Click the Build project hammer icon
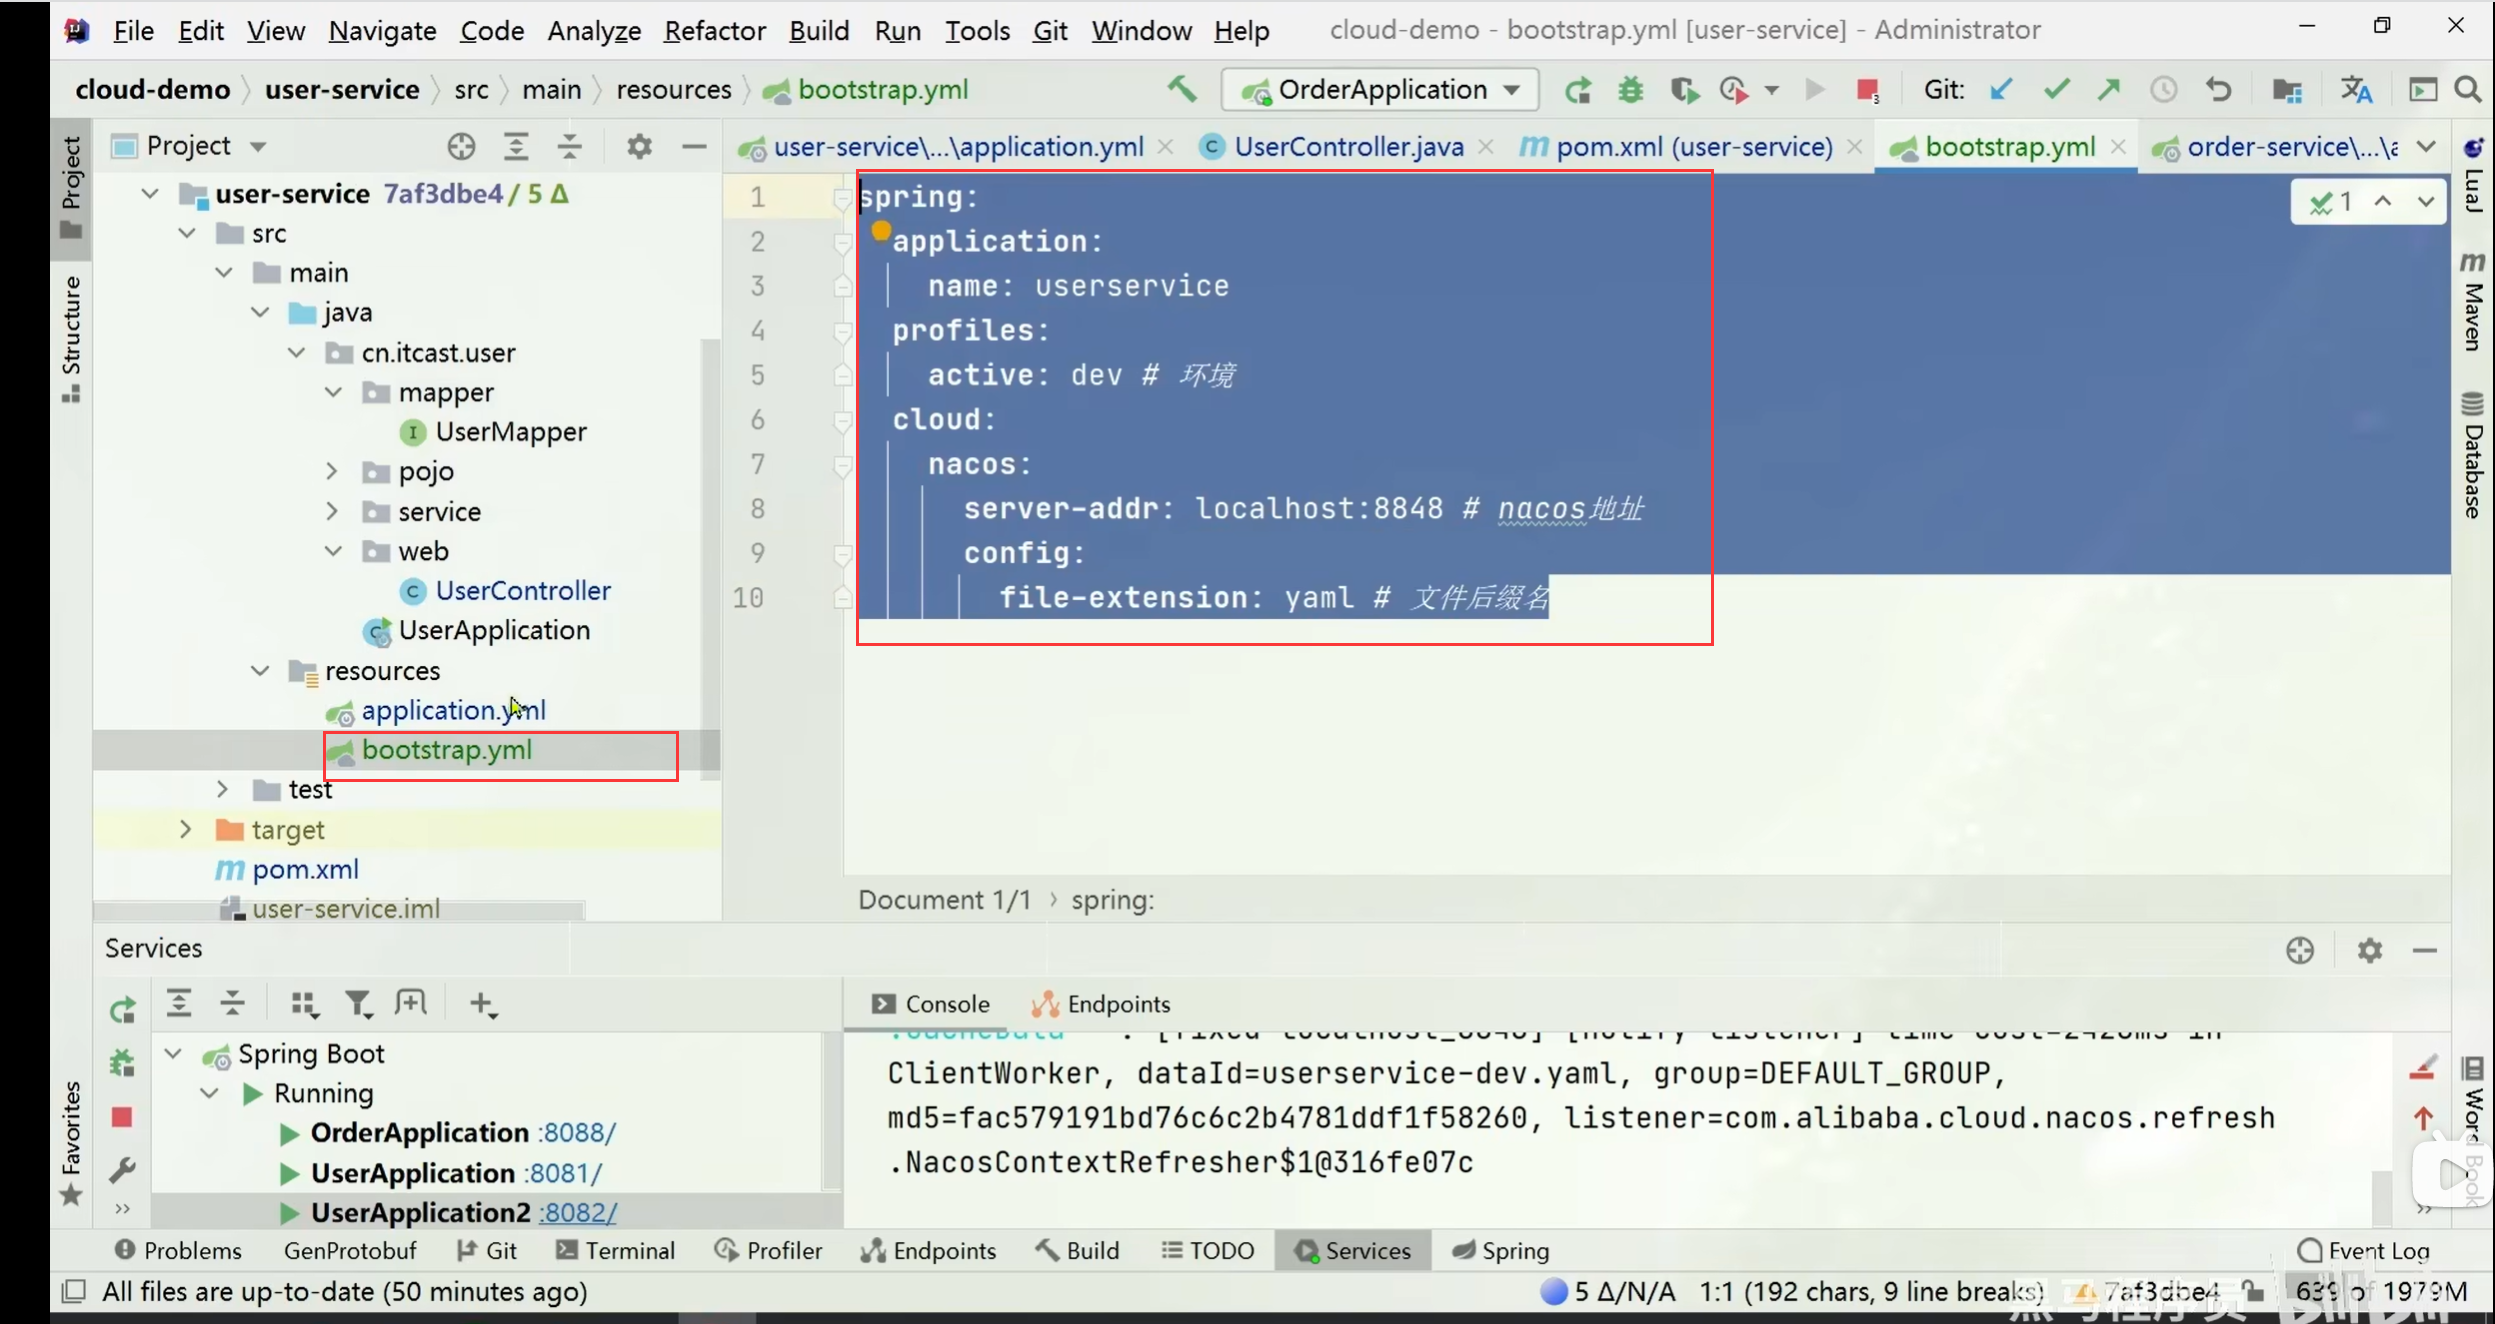2495x1324 pixels. tap(1182, 90)
